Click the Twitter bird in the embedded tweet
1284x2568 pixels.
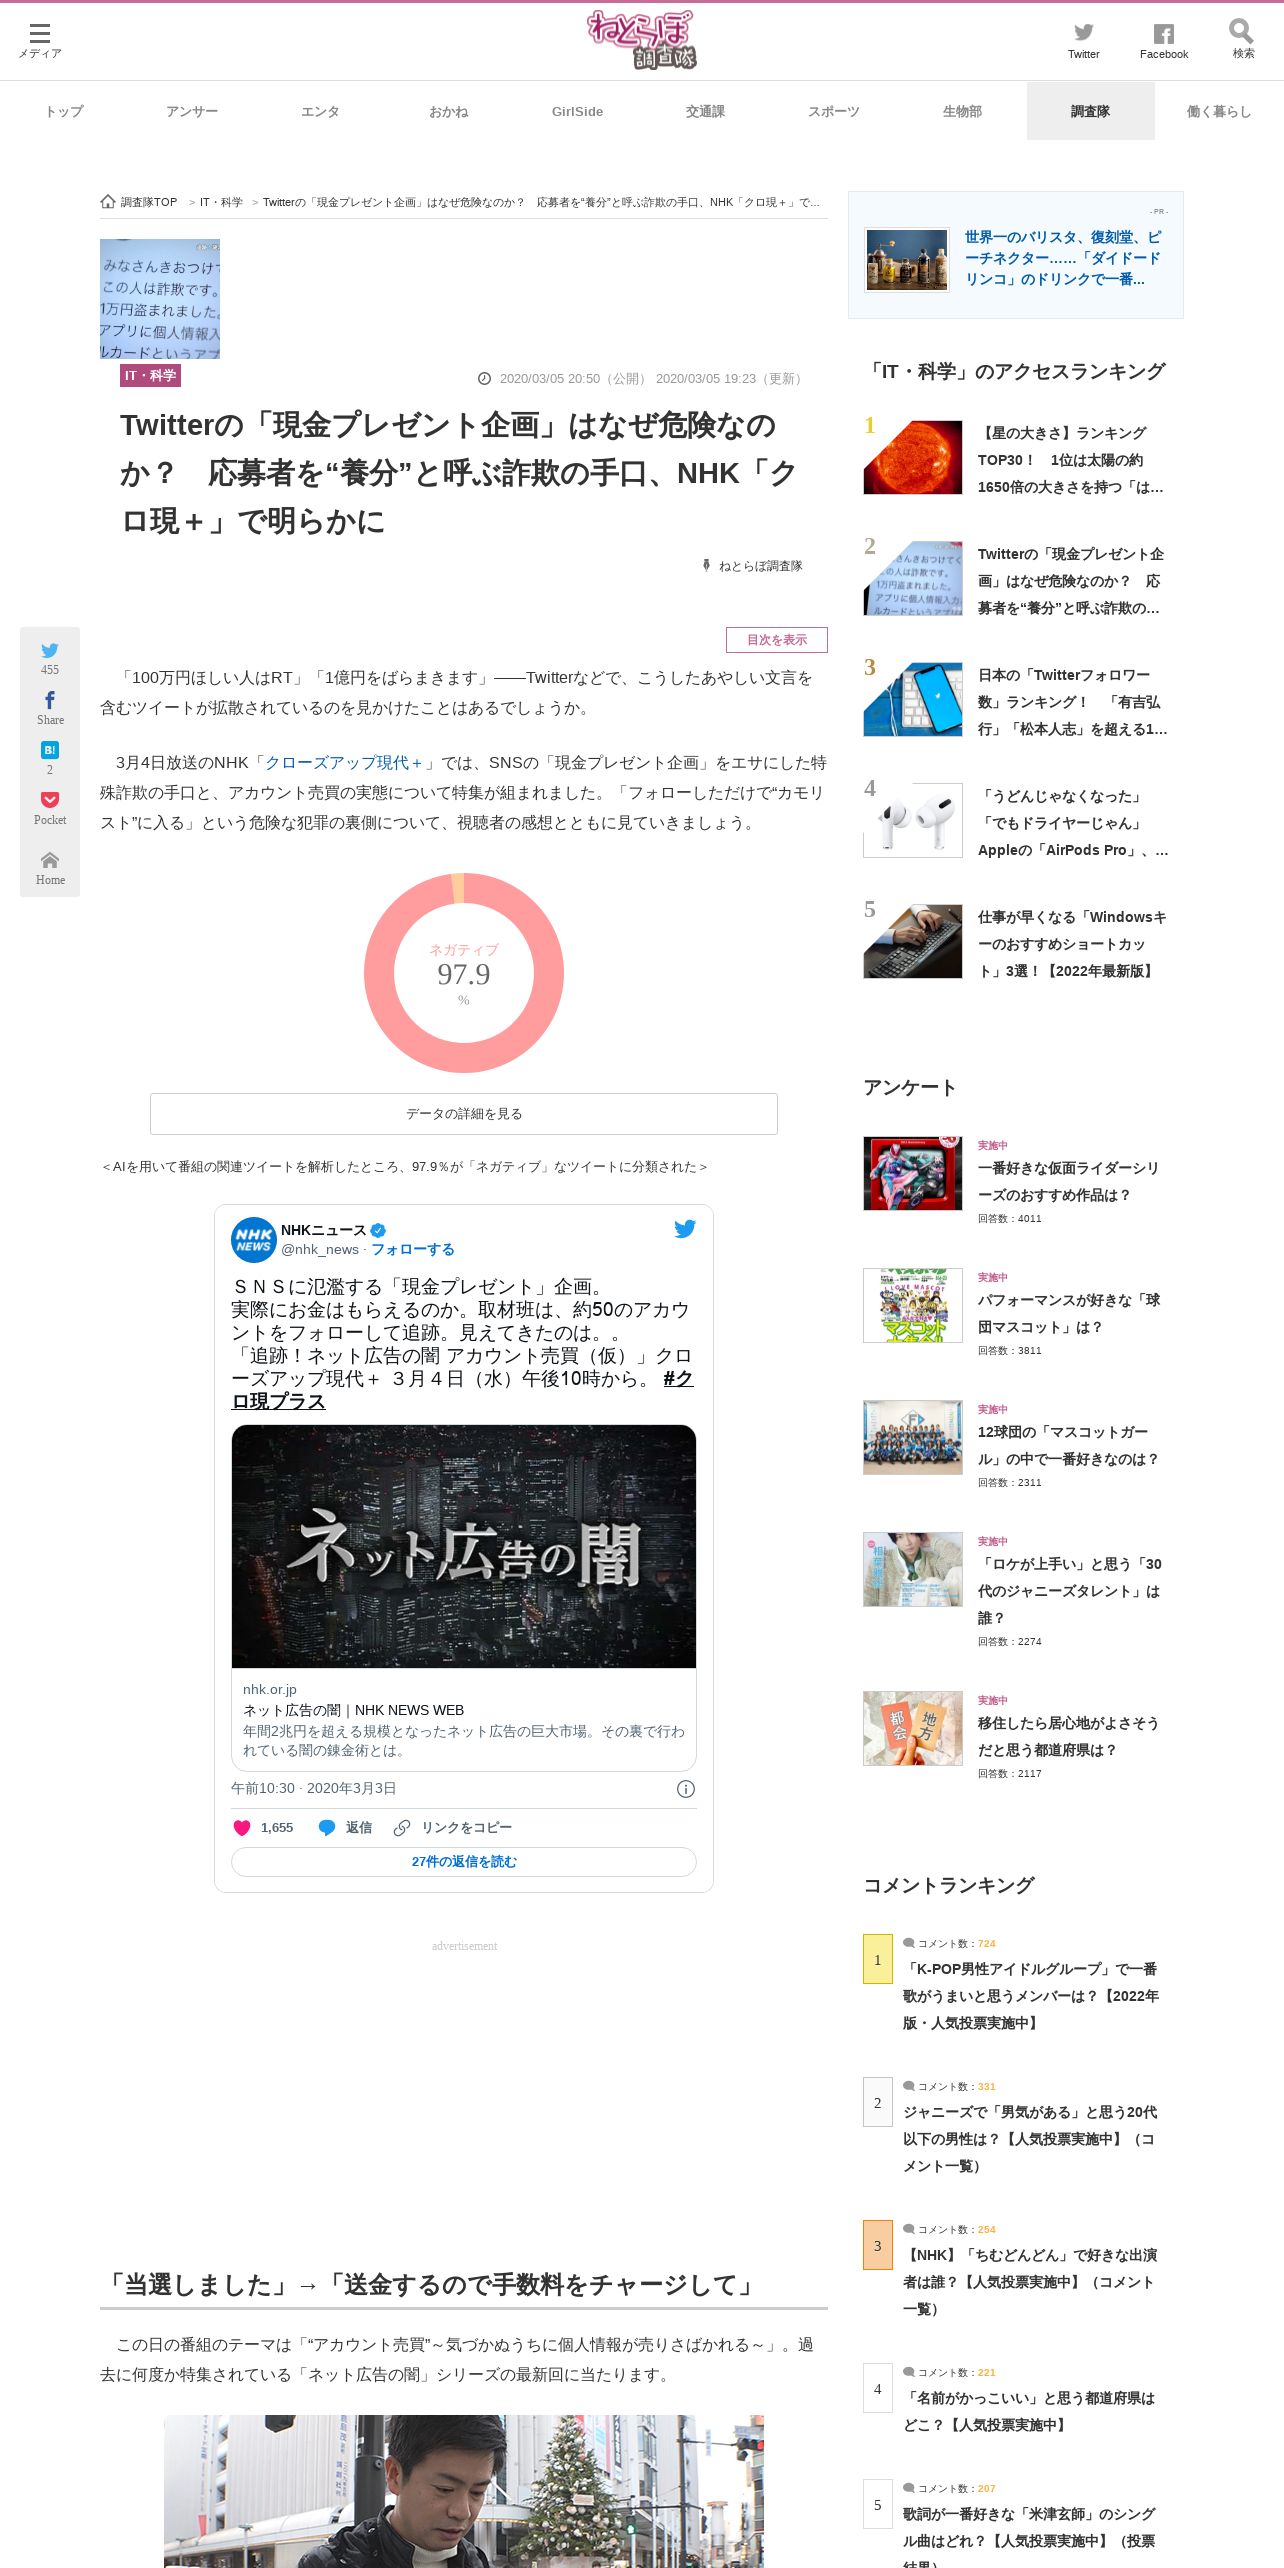(685, 1229)
